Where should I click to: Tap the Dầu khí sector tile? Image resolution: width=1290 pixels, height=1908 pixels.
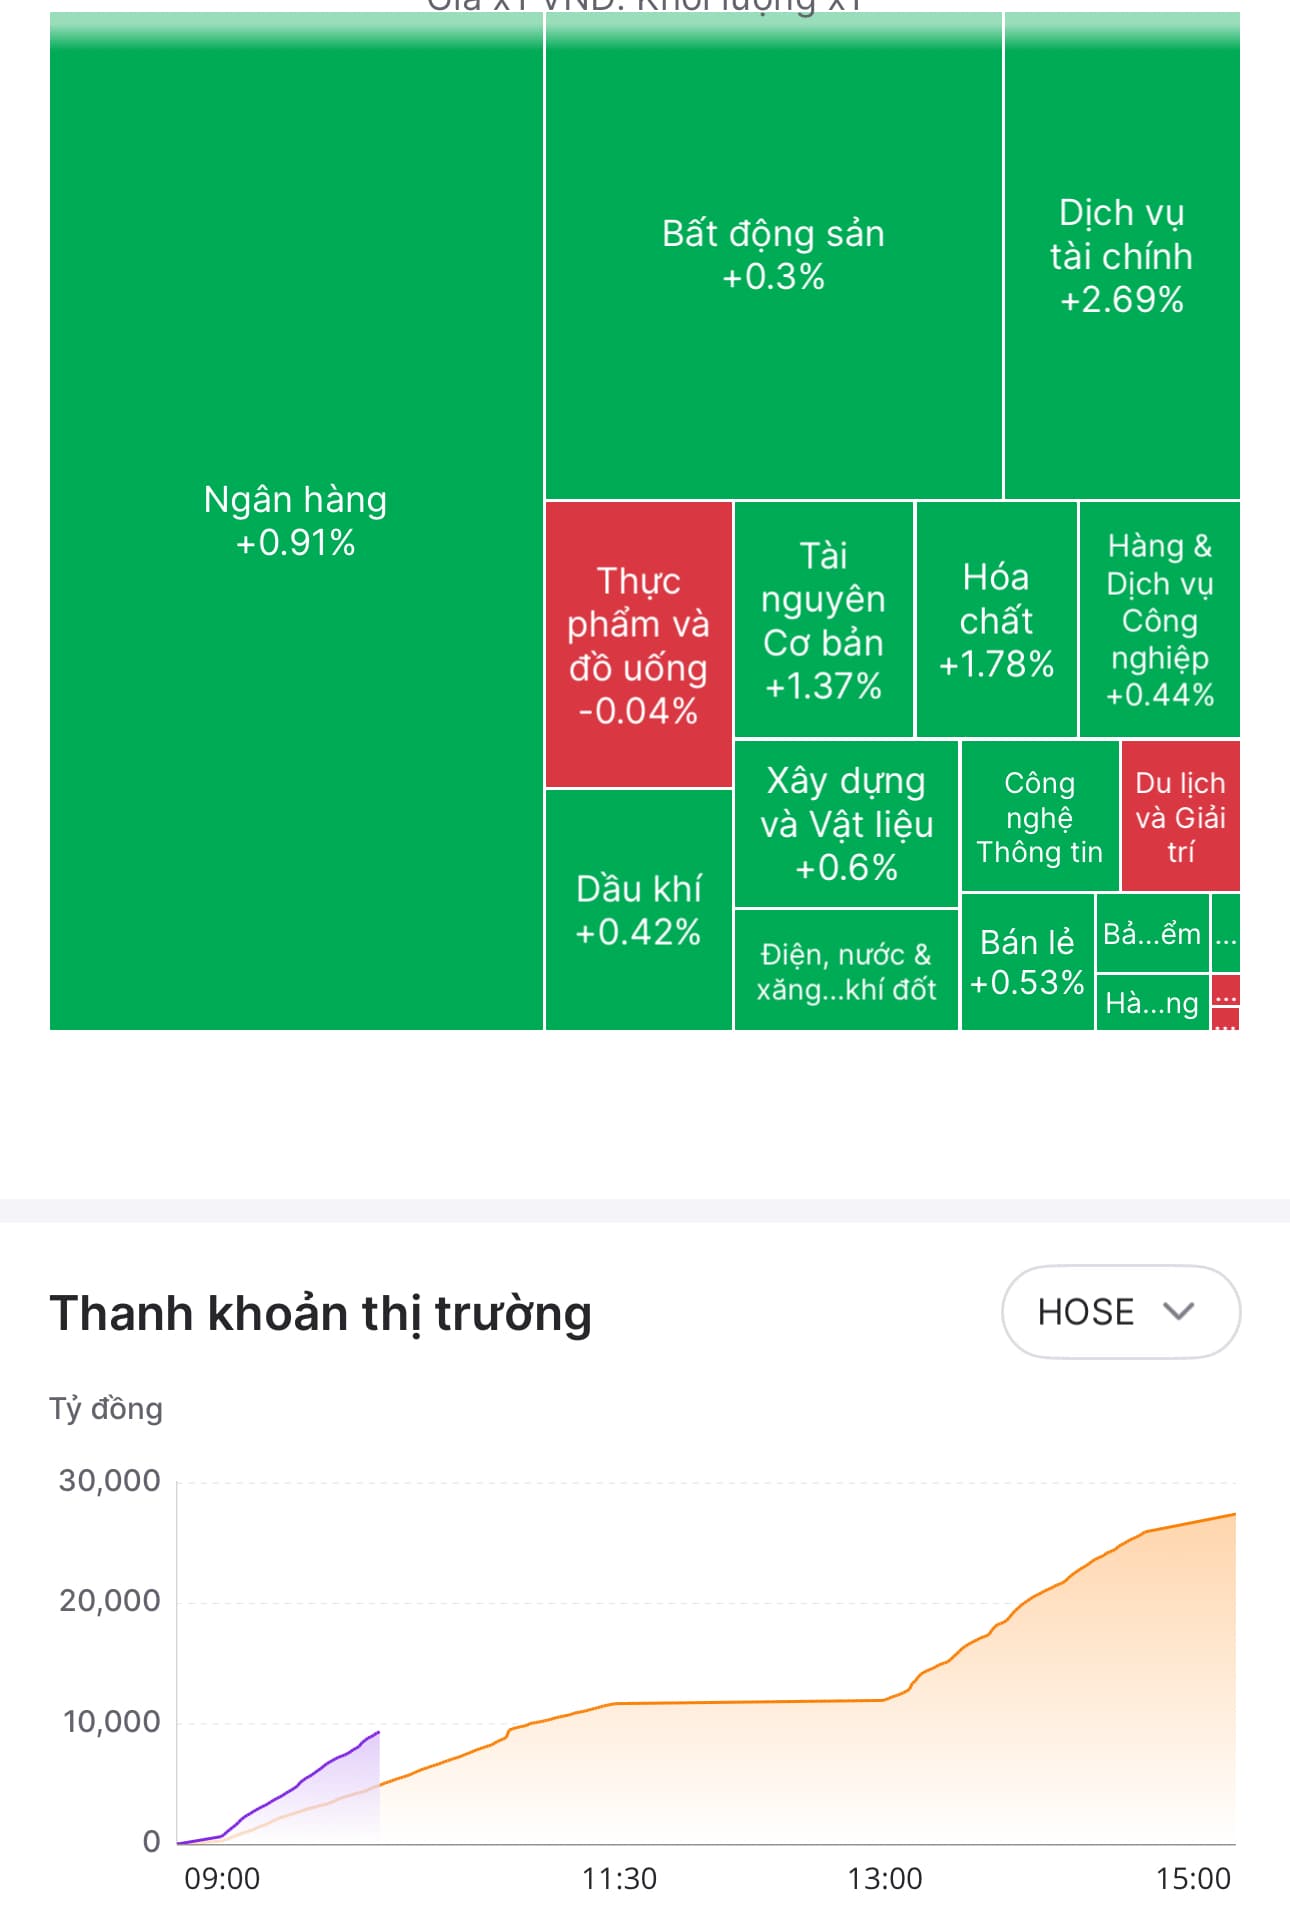(x=638, y=910)
